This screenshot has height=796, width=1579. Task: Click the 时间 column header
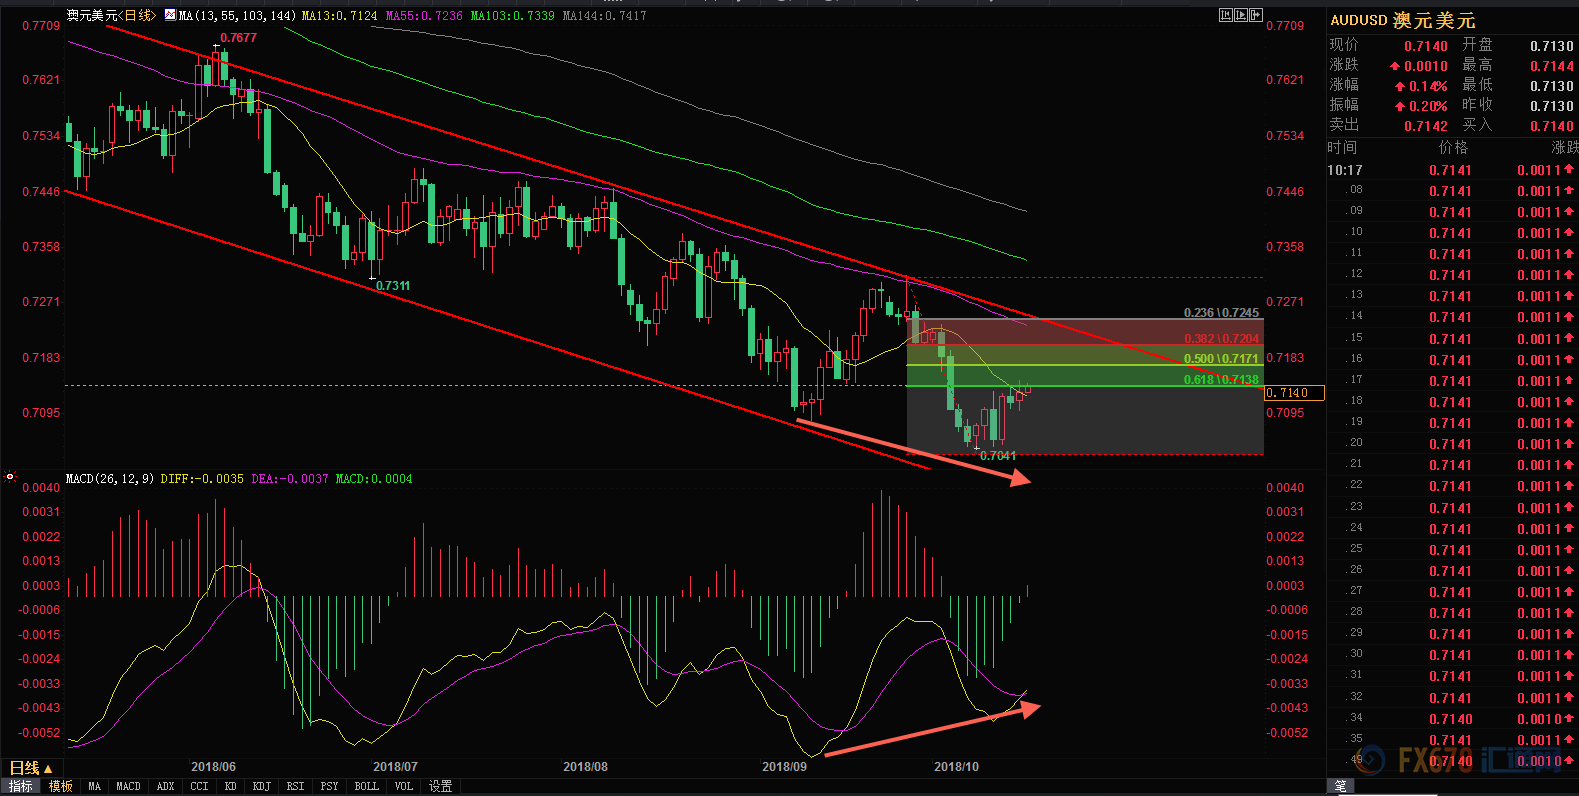click(x=1343, y=148)
